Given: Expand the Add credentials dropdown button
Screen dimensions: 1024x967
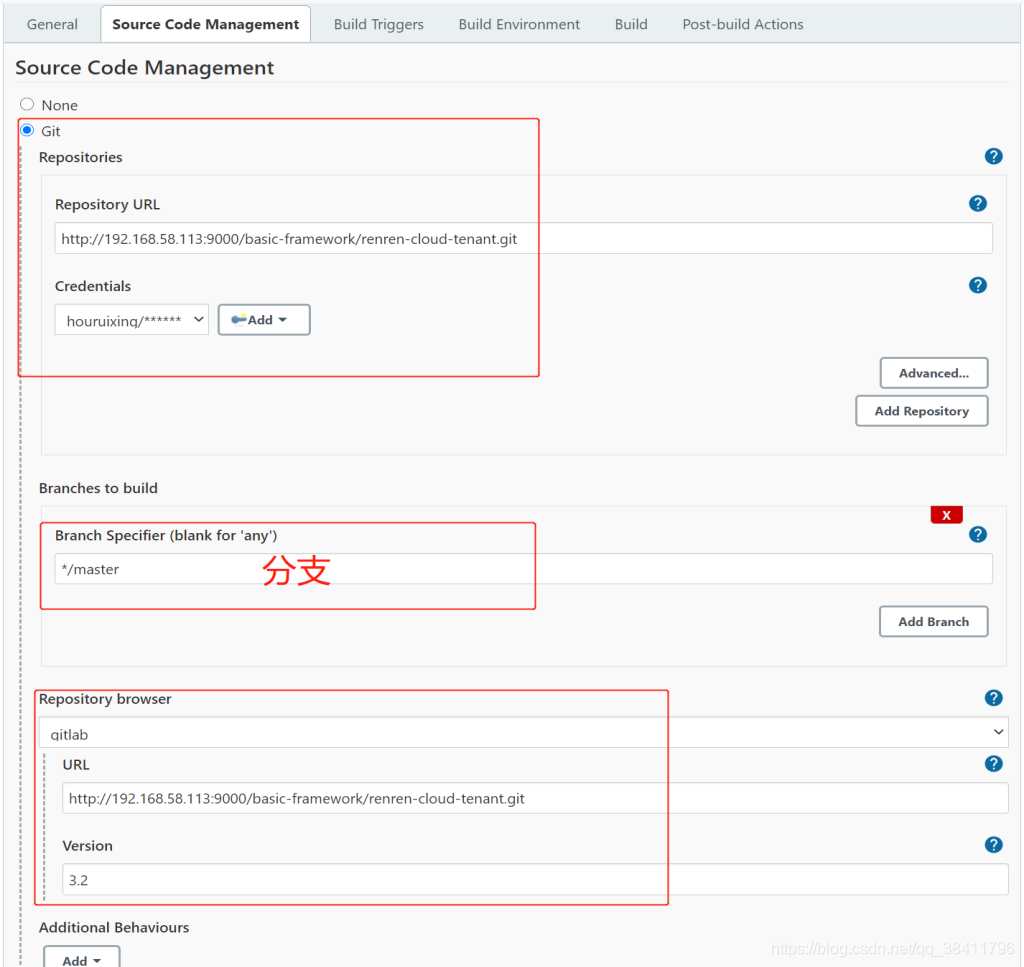Looking at the screenshot, I should tap(264, 320).
